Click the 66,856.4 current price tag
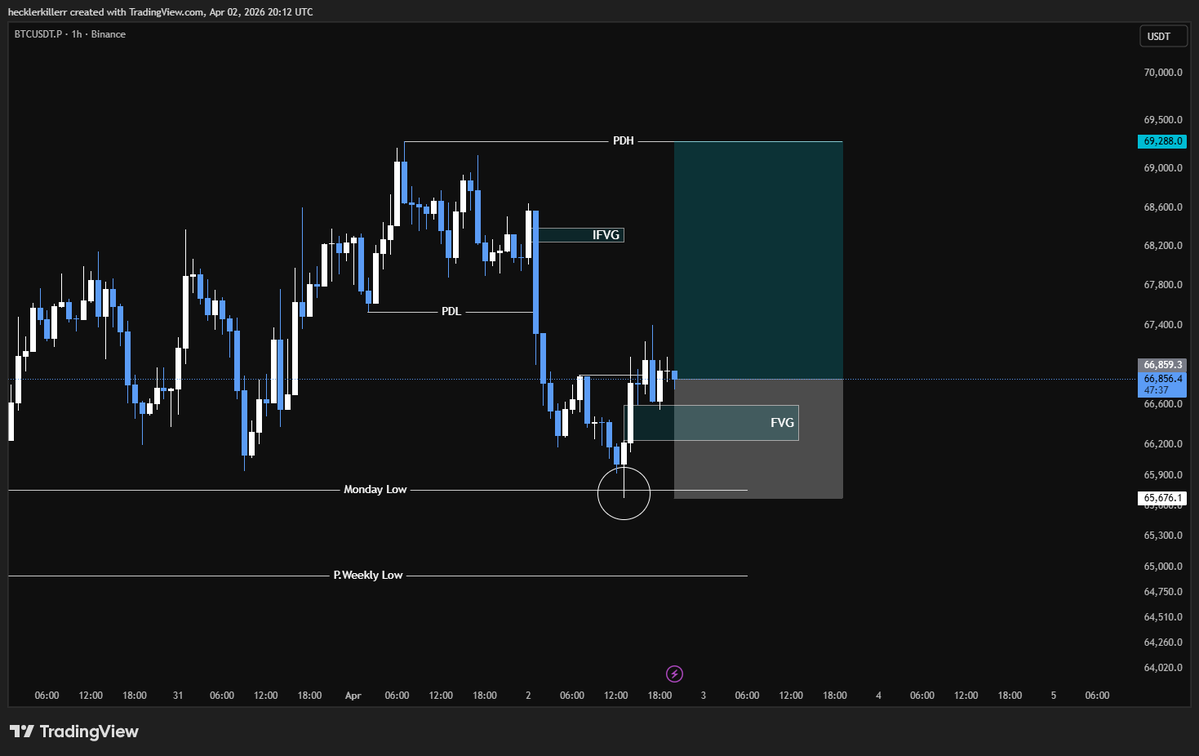1199x756 pixels. [x=1162, y=384]
